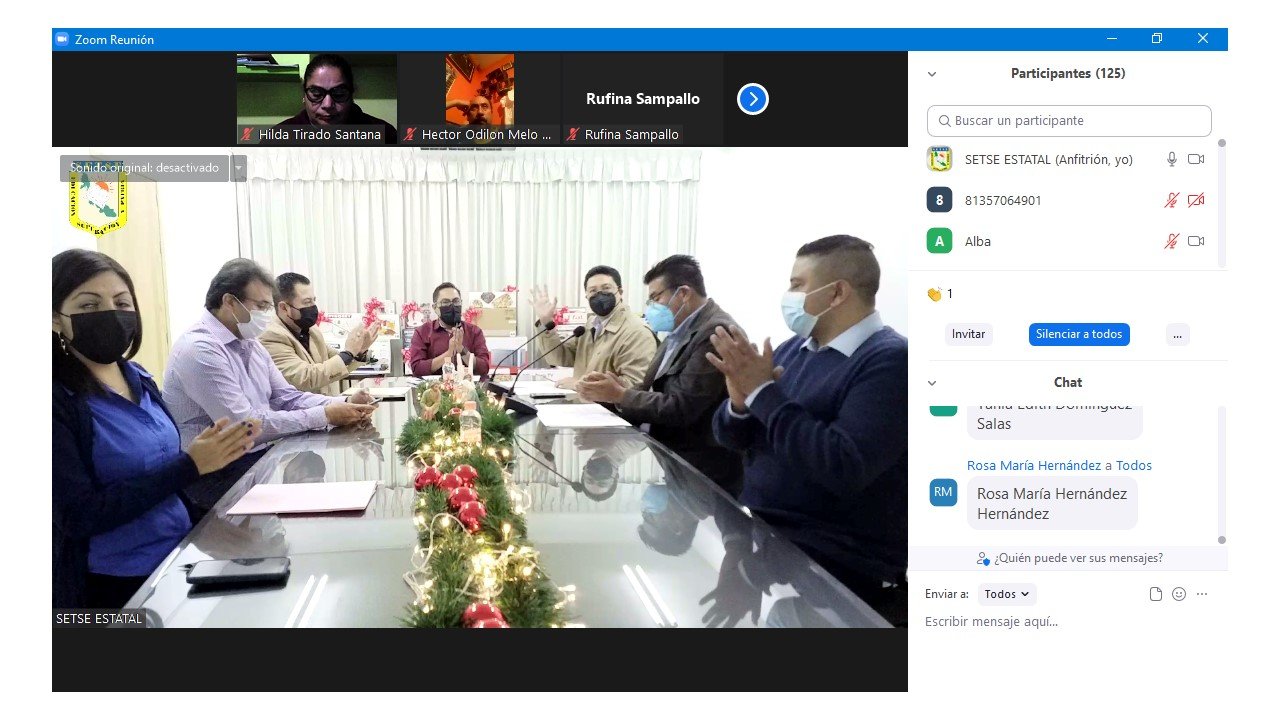1280x720 pixels.
Task: Click the RM avatar in chat
Action: coord(943,492)
